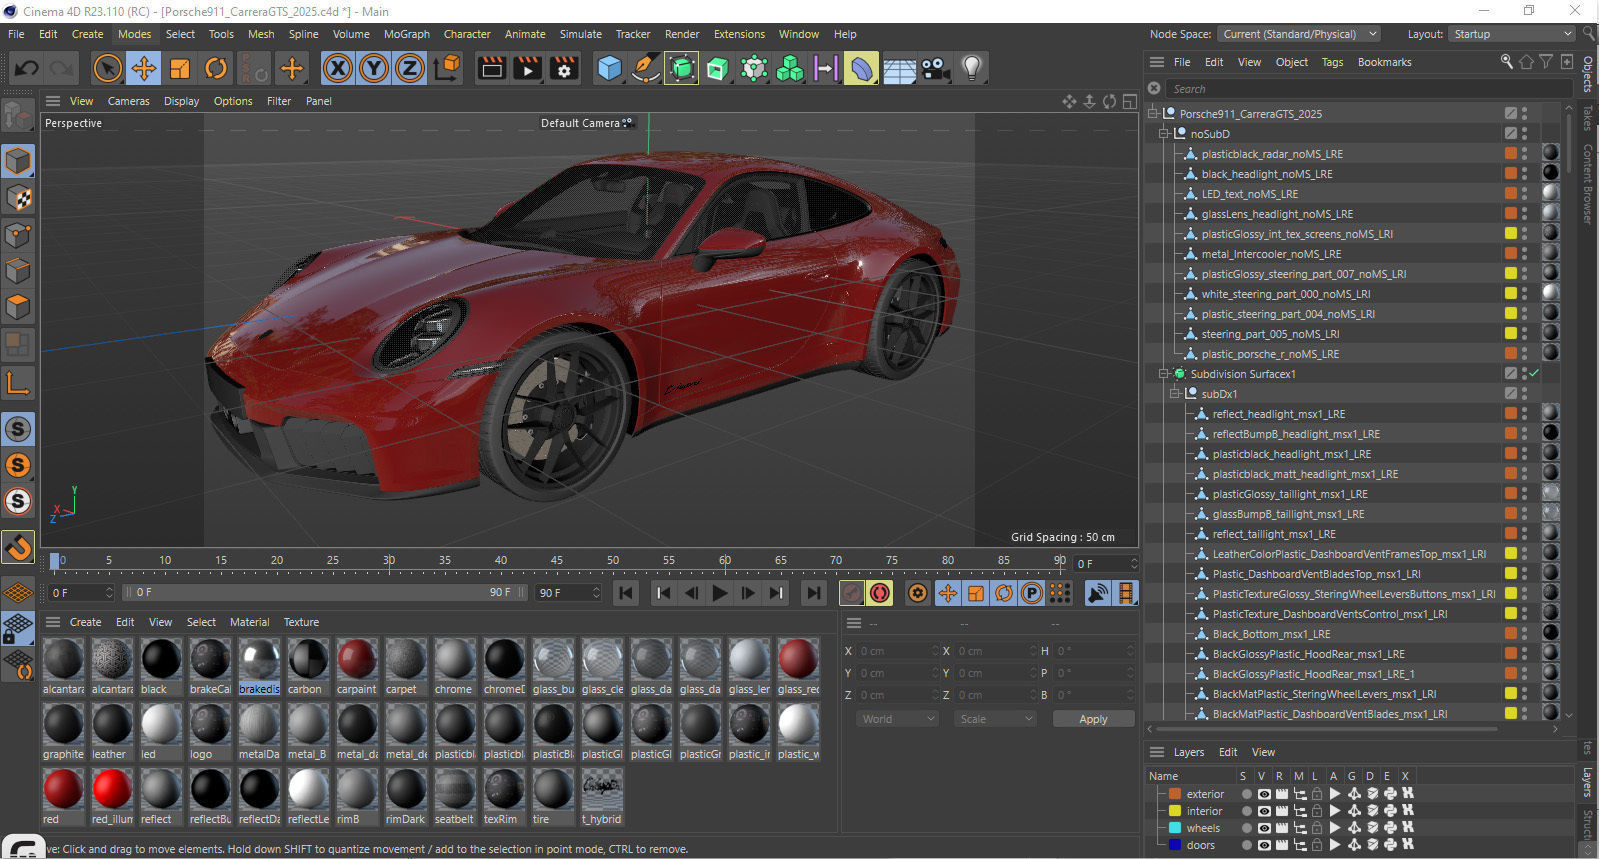Screen dimensions: 1599x859
Task: Add a Cube primitive object
Action: point(609,68)
